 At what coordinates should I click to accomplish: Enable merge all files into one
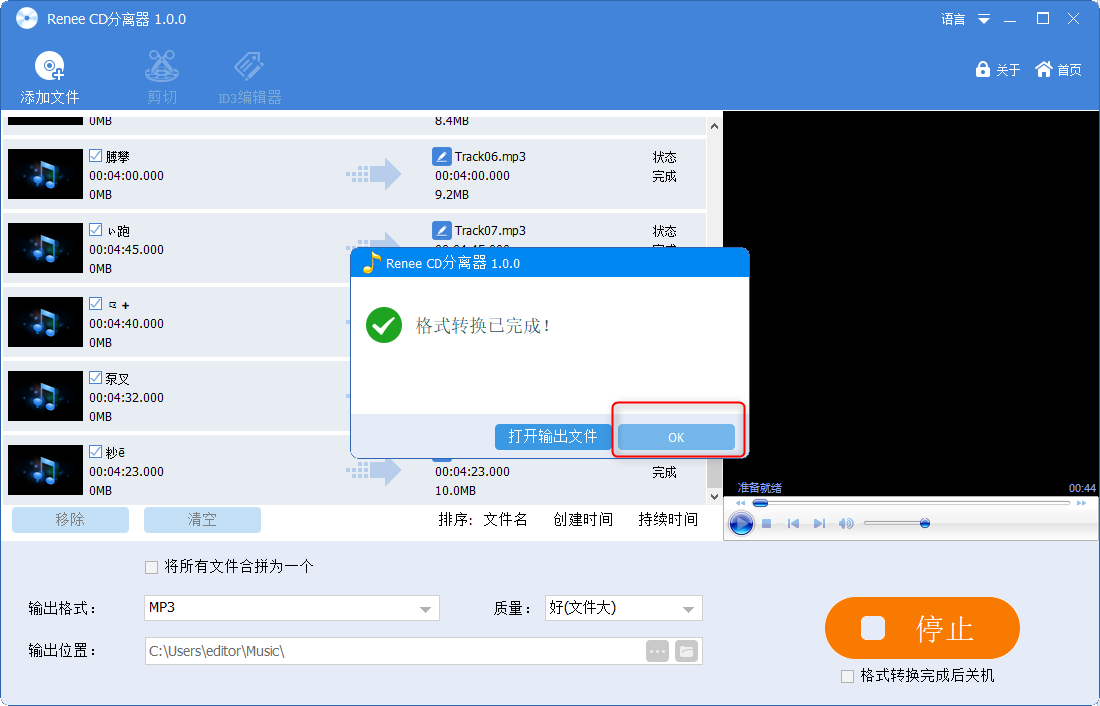click(x=151, y=567)
